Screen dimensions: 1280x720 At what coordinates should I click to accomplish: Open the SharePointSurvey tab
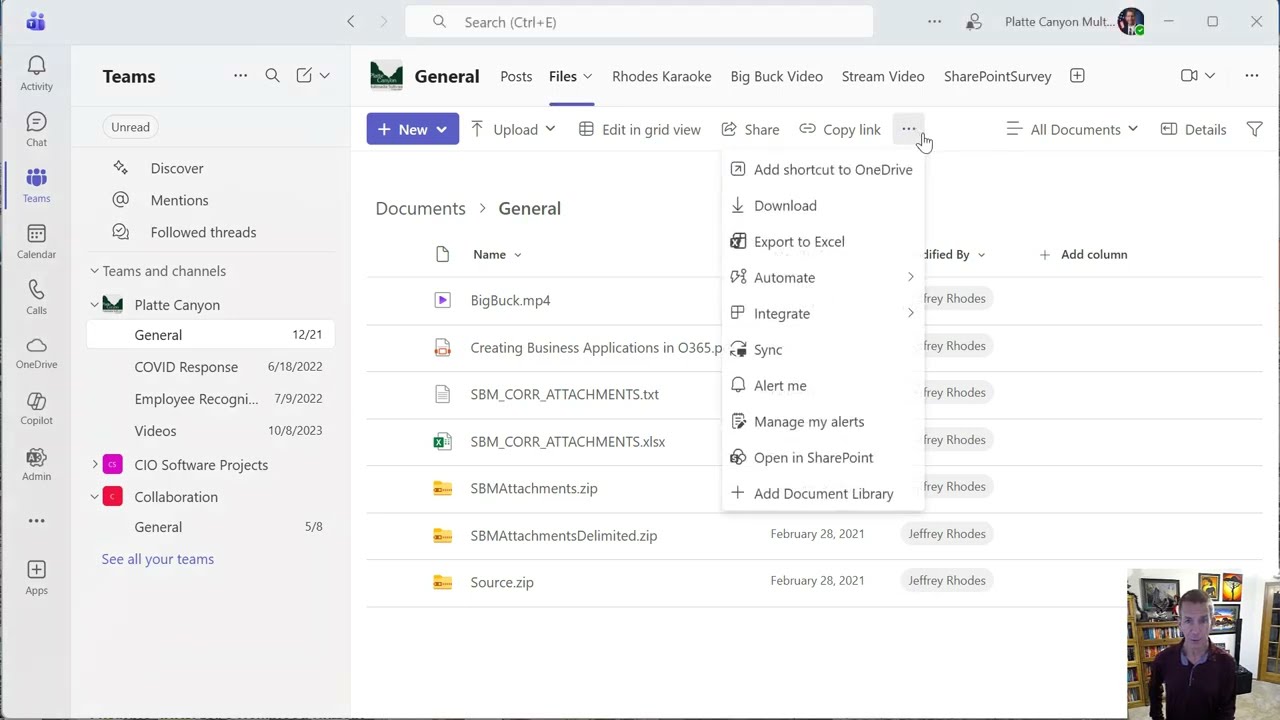click(997, 76)
